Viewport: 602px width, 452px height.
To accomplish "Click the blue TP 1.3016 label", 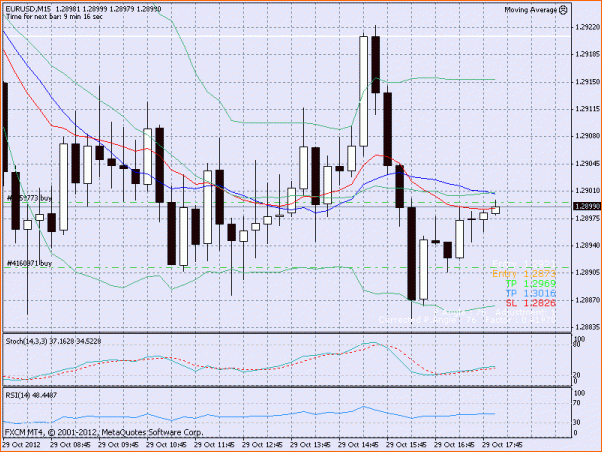I will tap(531, 293).
